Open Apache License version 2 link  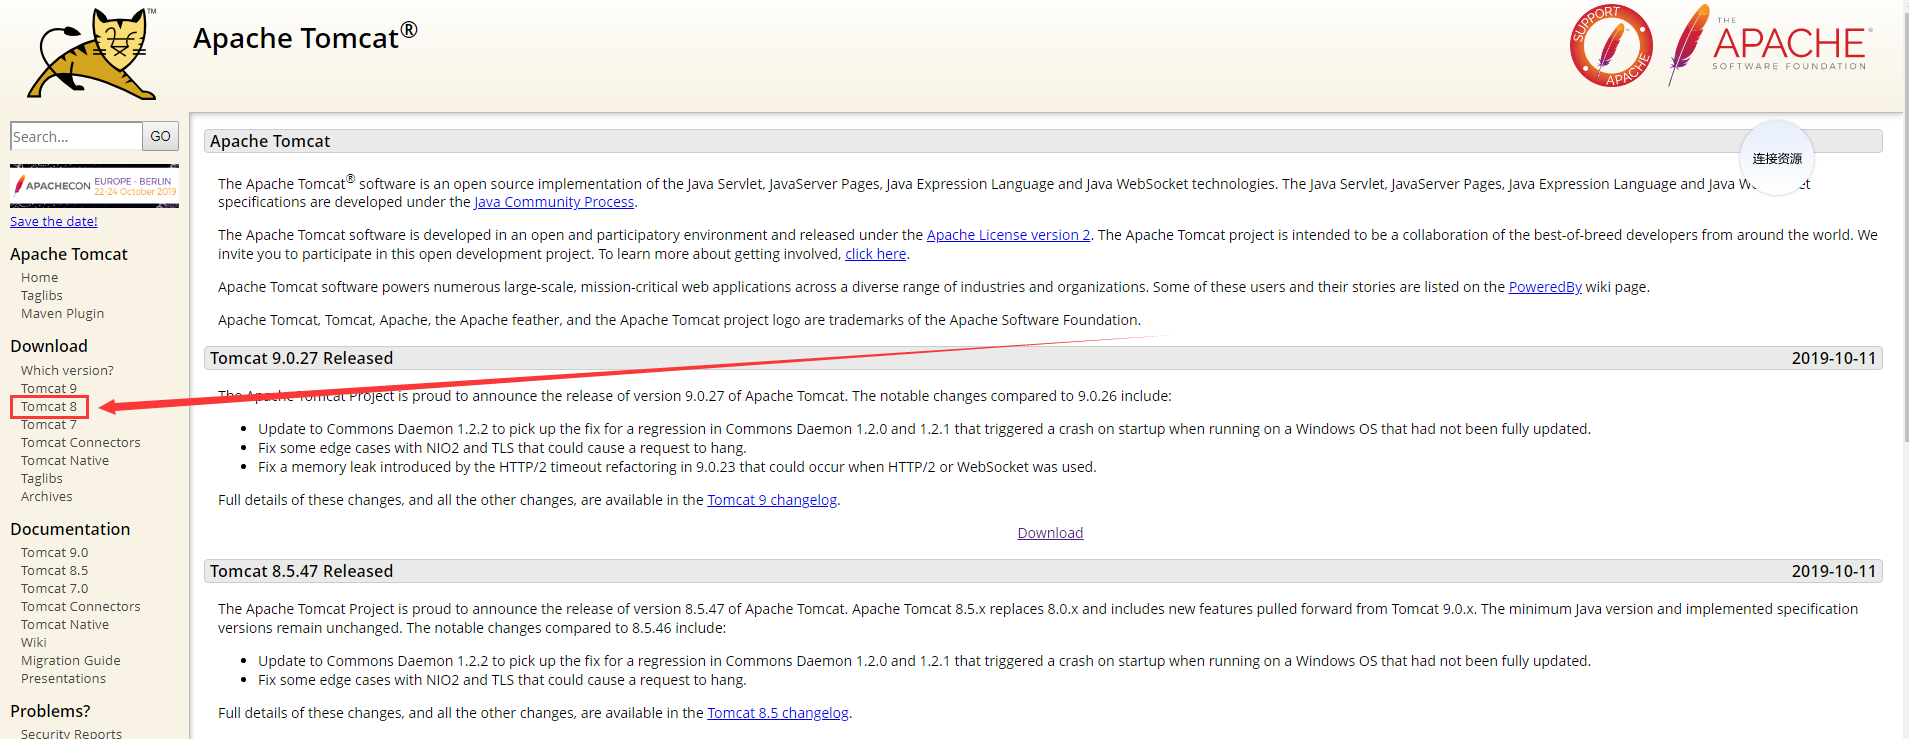point(1008,235)
